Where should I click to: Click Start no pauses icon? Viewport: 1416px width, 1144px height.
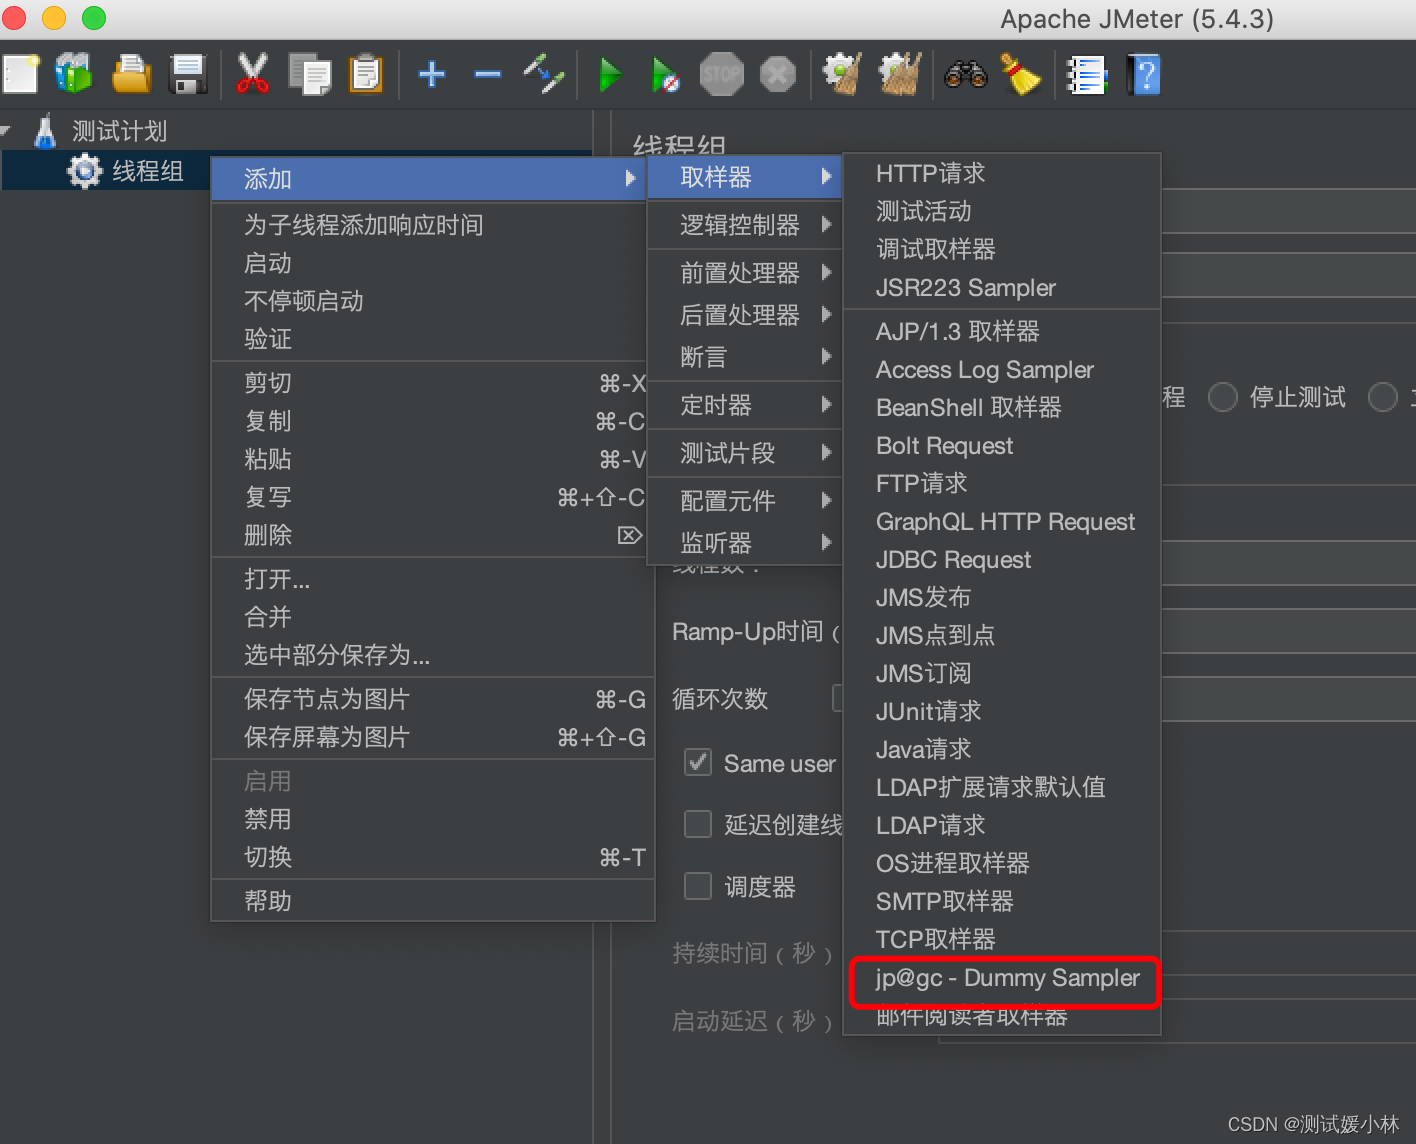tap(665, 75)
